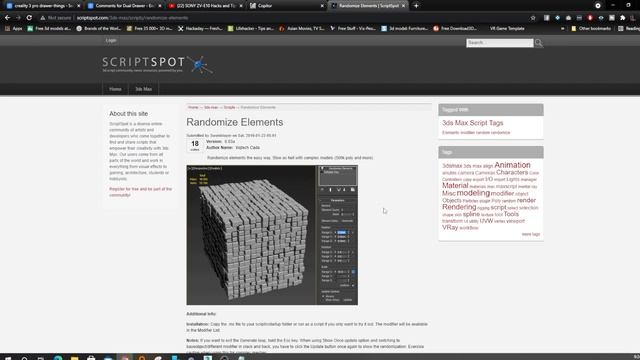
Task: Click the Animation tag
Action: [512, 165]
